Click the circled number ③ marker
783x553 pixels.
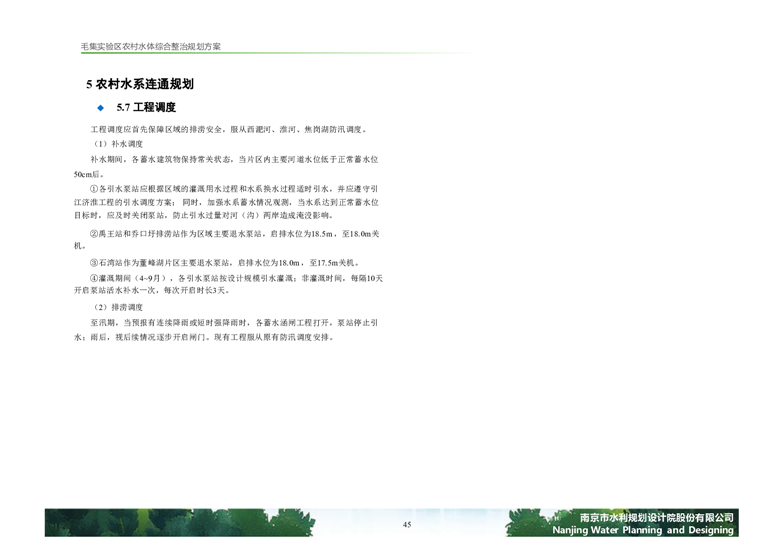pyautogui.click(x=95, y=262)
